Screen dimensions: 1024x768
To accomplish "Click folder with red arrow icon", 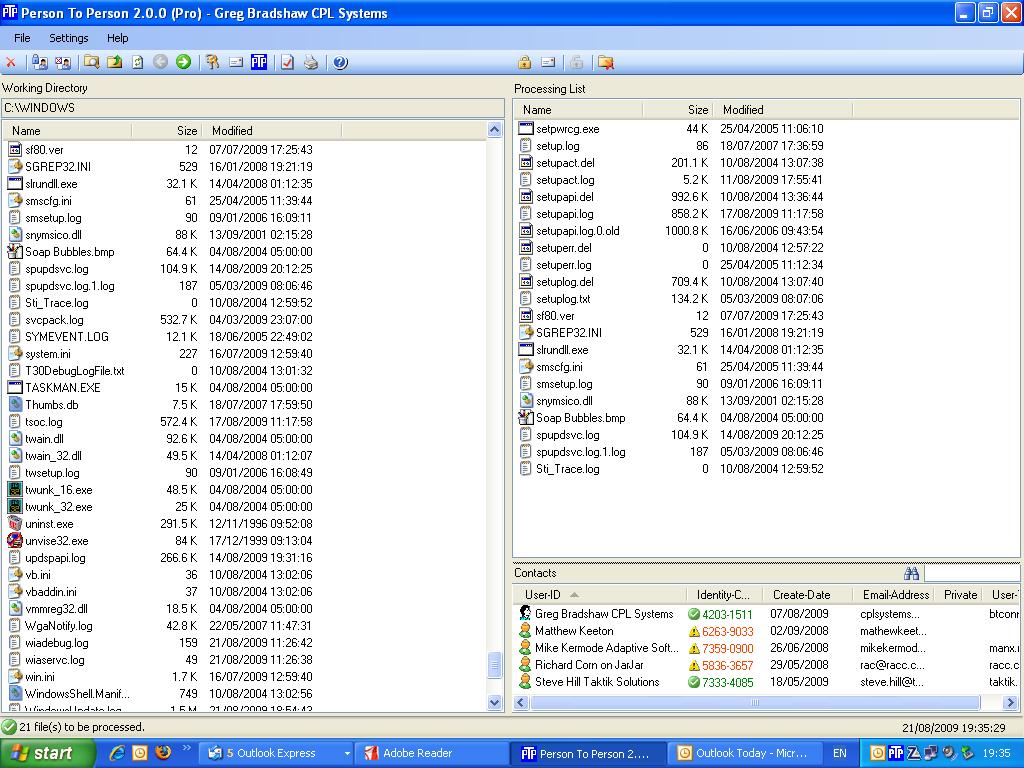I will pos(605,62).
